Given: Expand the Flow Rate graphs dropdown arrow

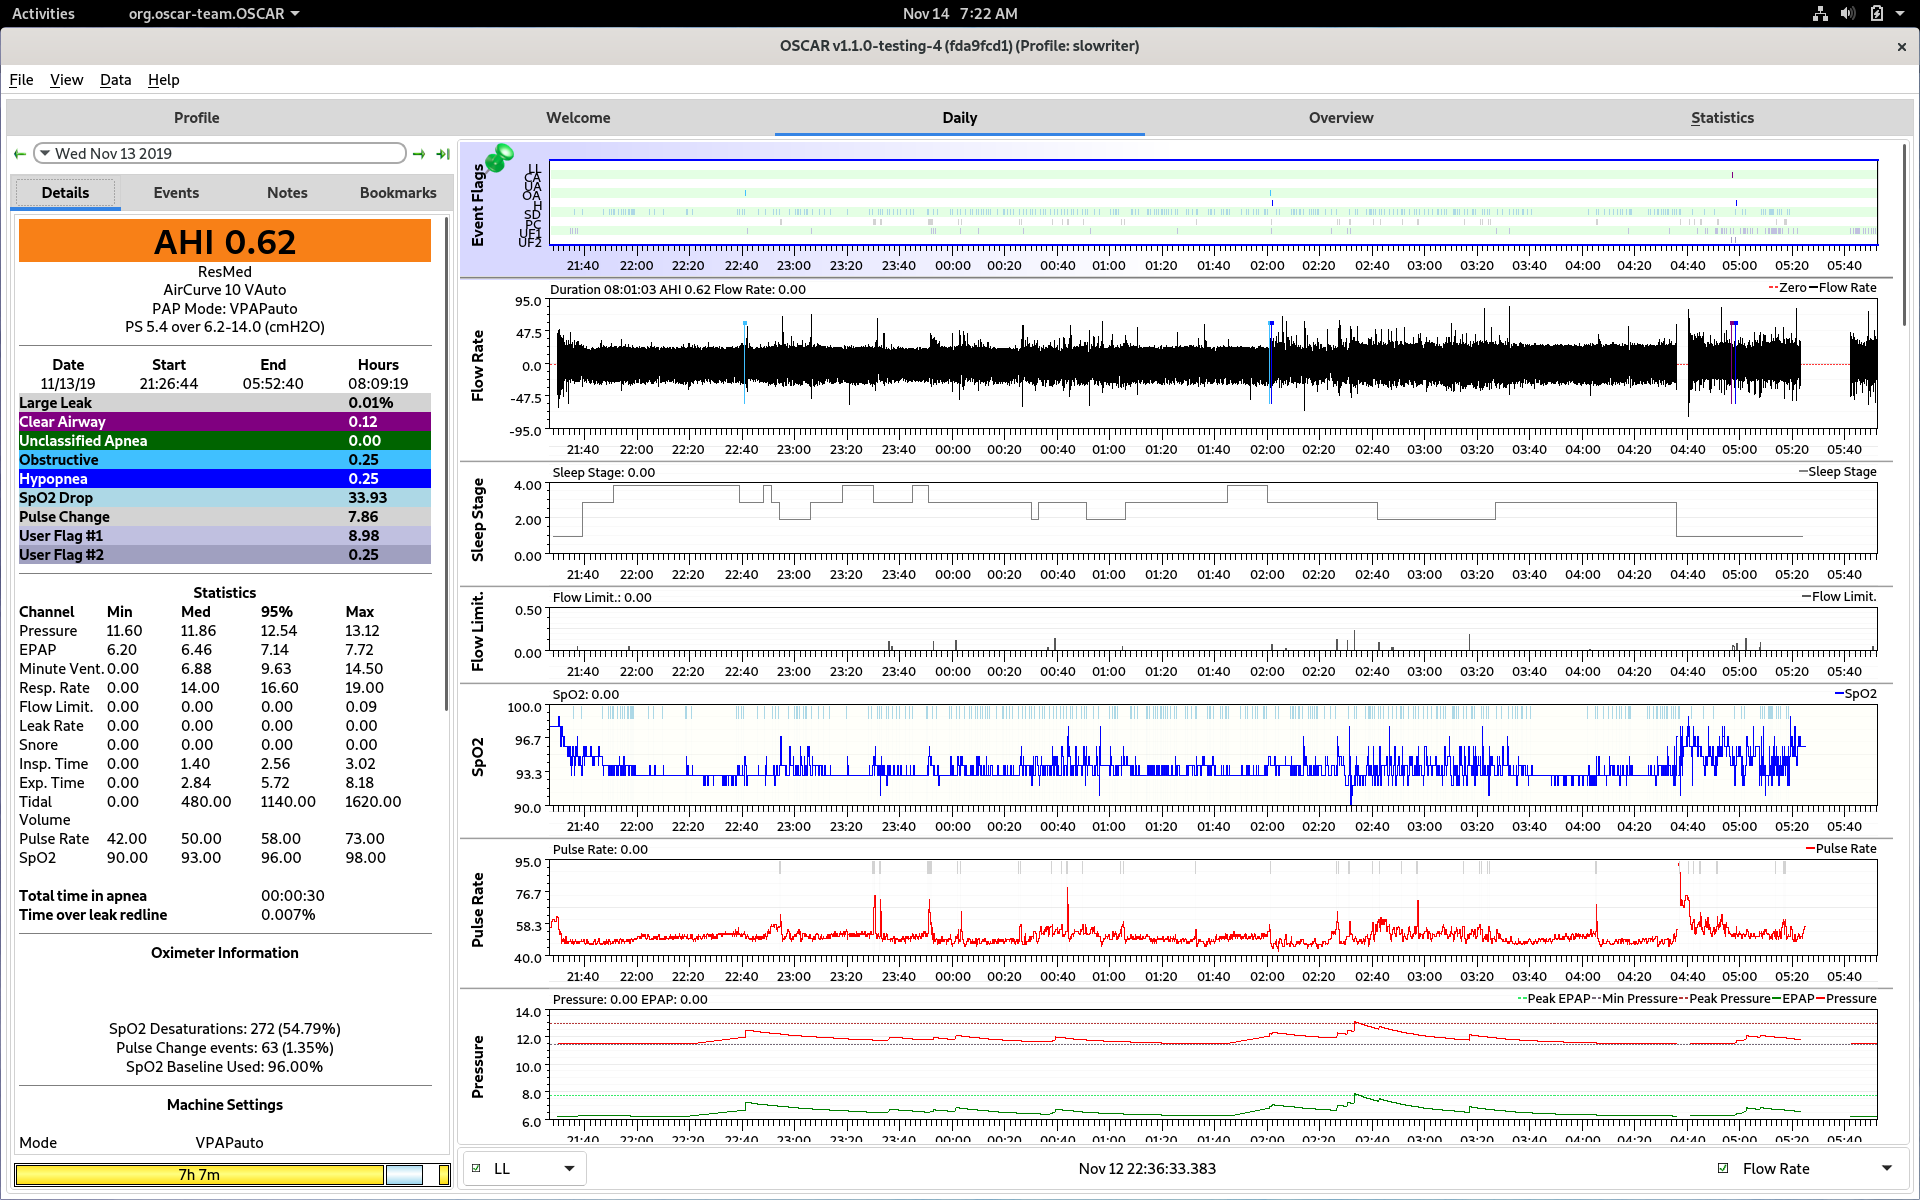Looking at the screenshot, I should (x=1887, y=1168).
